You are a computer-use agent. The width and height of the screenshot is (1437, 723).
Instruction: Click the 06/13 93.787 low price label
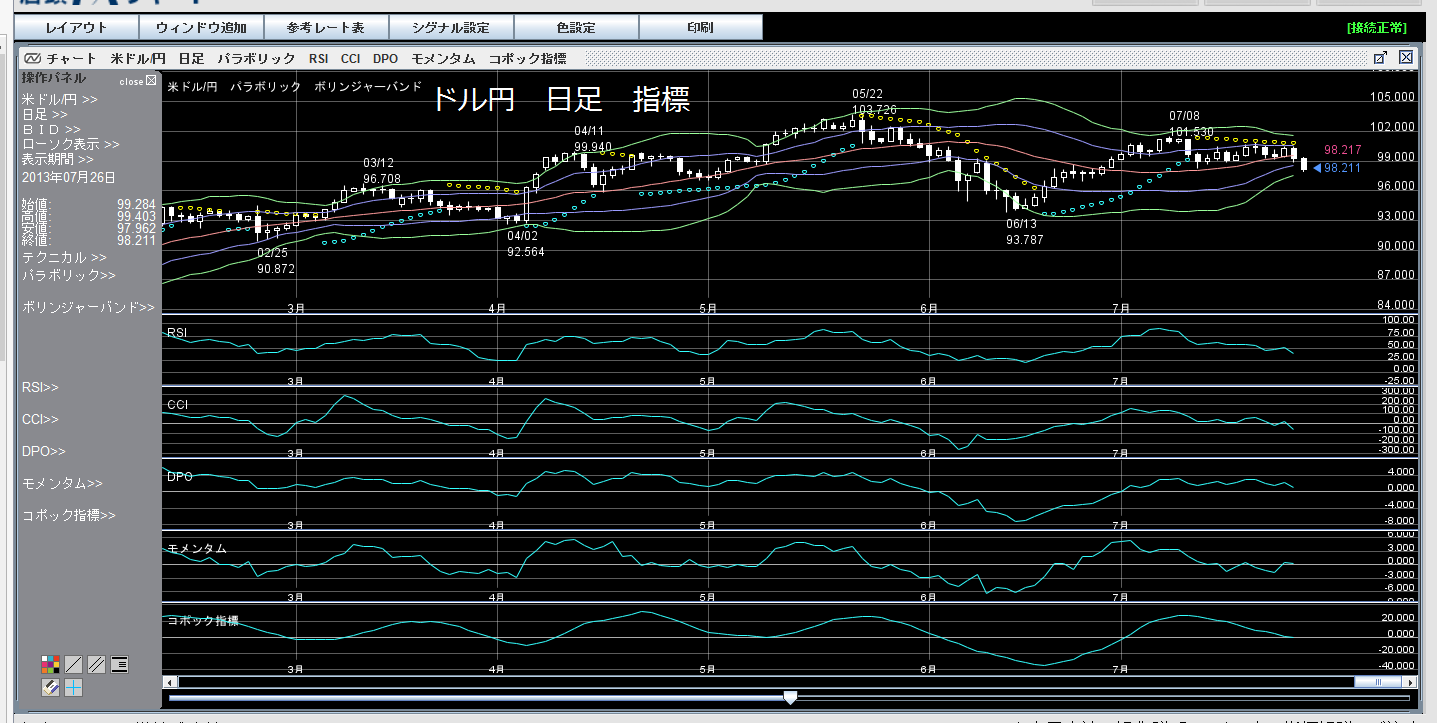click(1024, 232)
